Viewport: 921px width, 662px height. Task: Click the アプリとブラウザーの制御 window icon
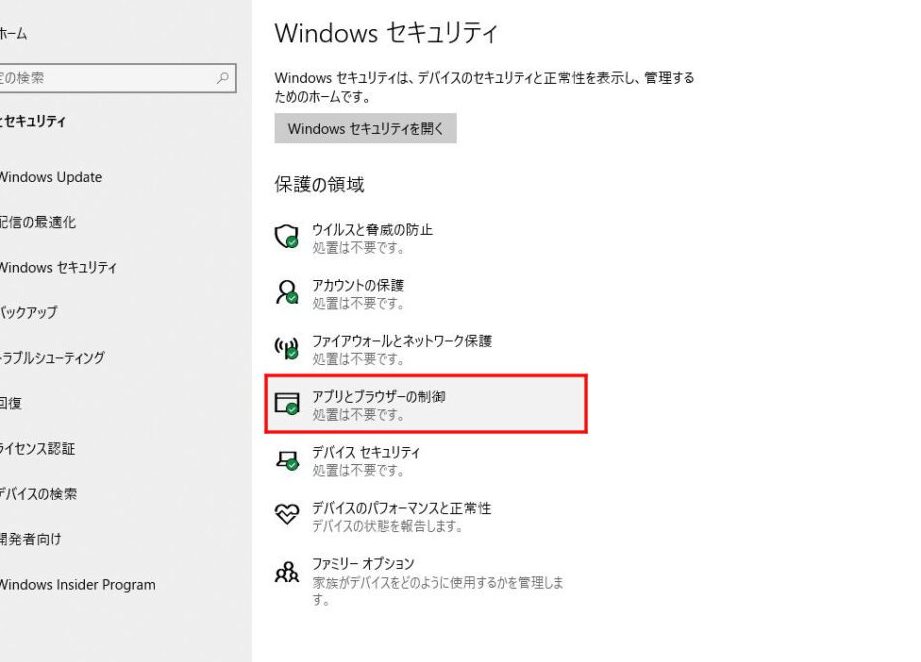pos(287,404)
